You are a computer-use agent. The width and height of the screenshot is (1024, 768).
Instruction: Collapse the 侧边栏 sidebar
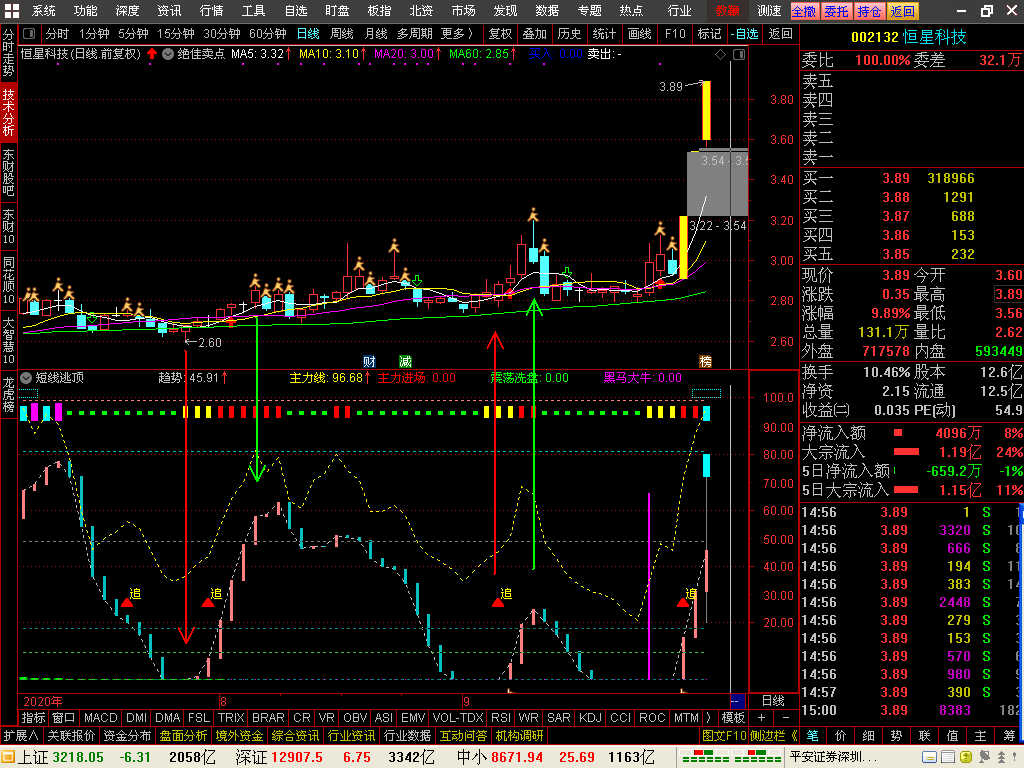click(x=773, y=735)
